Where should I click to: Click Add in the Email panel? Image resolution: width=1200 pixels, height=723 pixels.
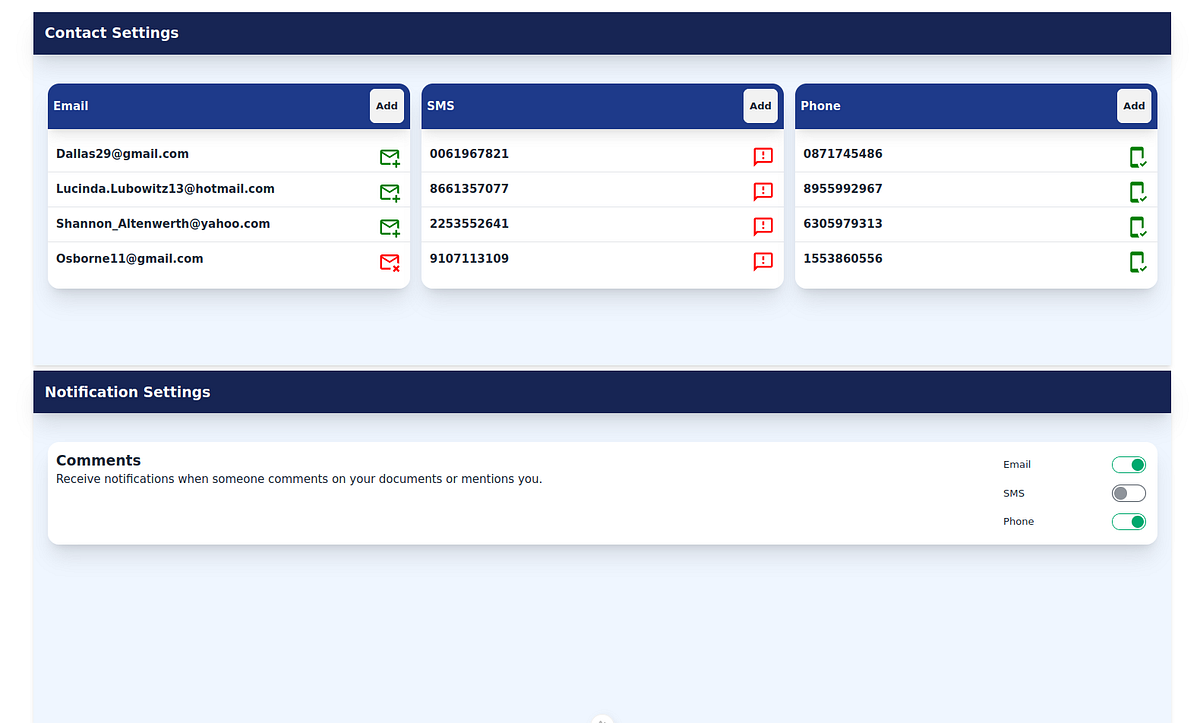(387, 105)
